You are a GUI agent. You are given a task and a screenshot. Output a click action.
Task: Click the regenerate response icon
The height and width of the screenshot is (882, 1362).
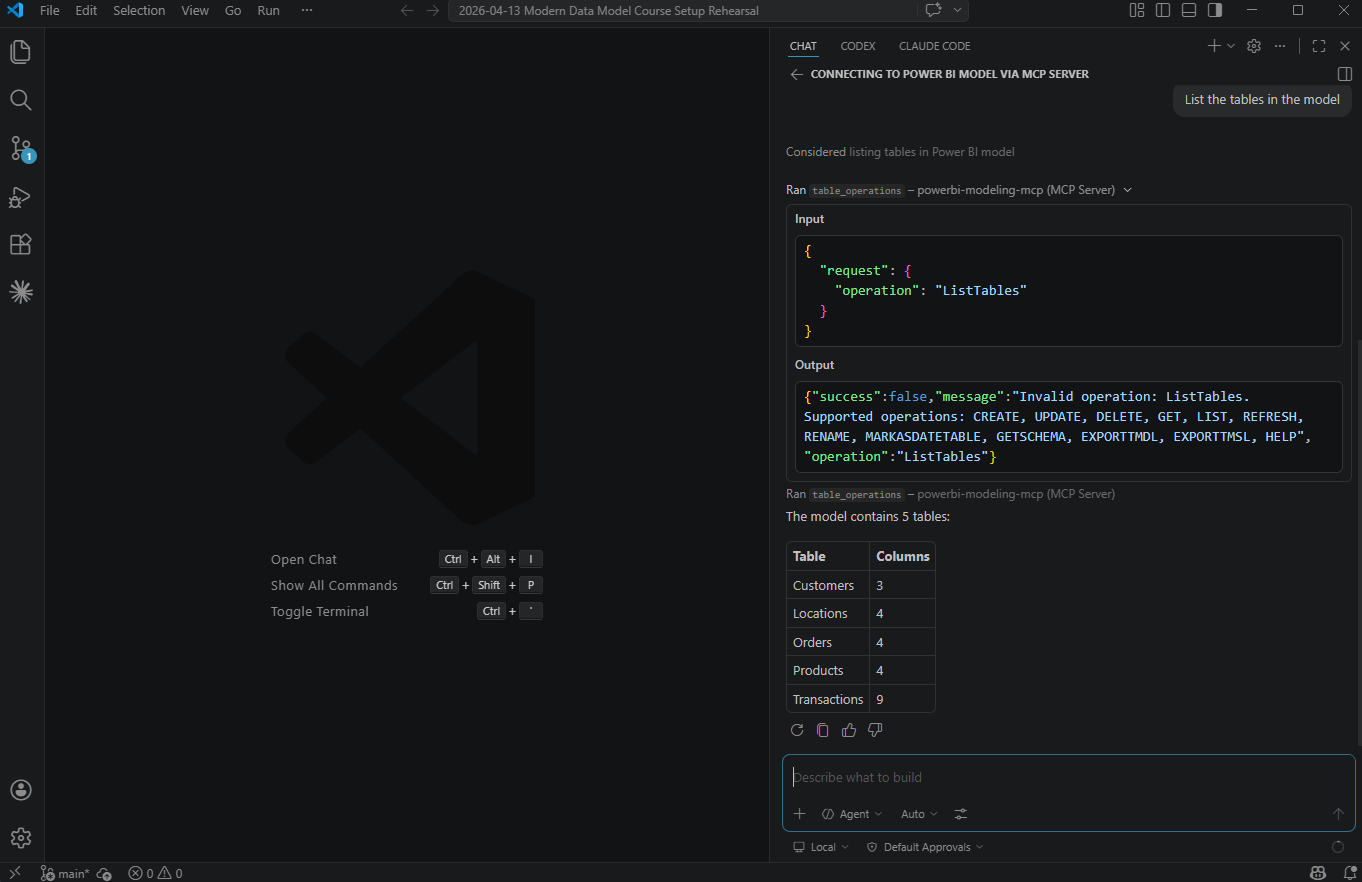[x=796, y=730]
